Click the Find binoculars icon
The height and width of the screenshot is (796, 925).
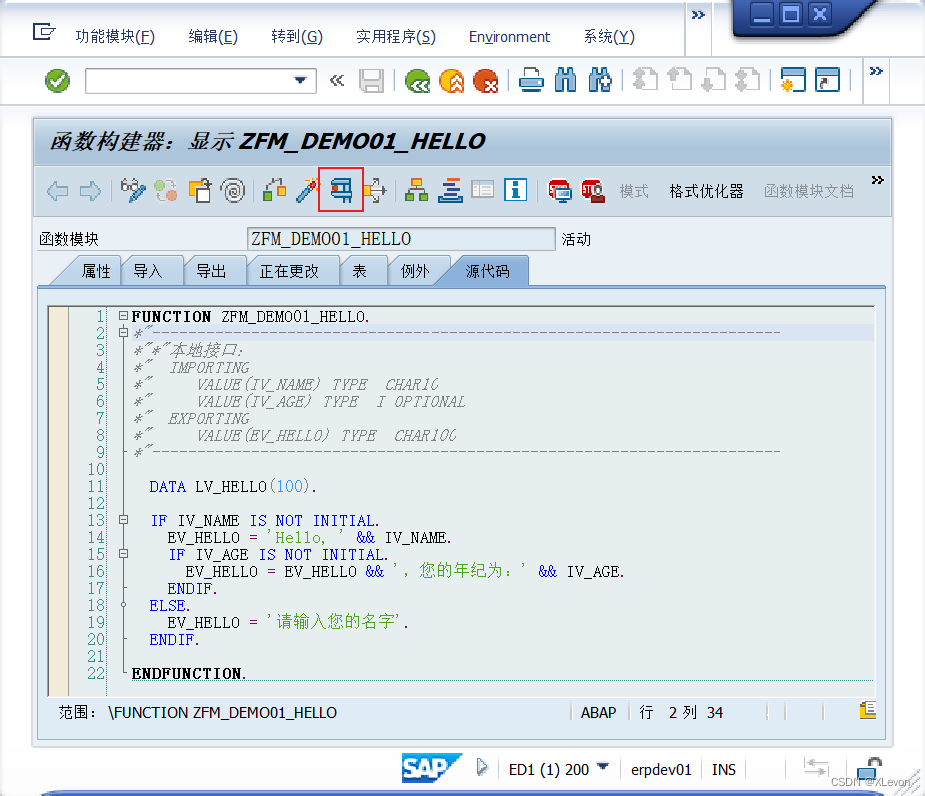click(565, 80)
